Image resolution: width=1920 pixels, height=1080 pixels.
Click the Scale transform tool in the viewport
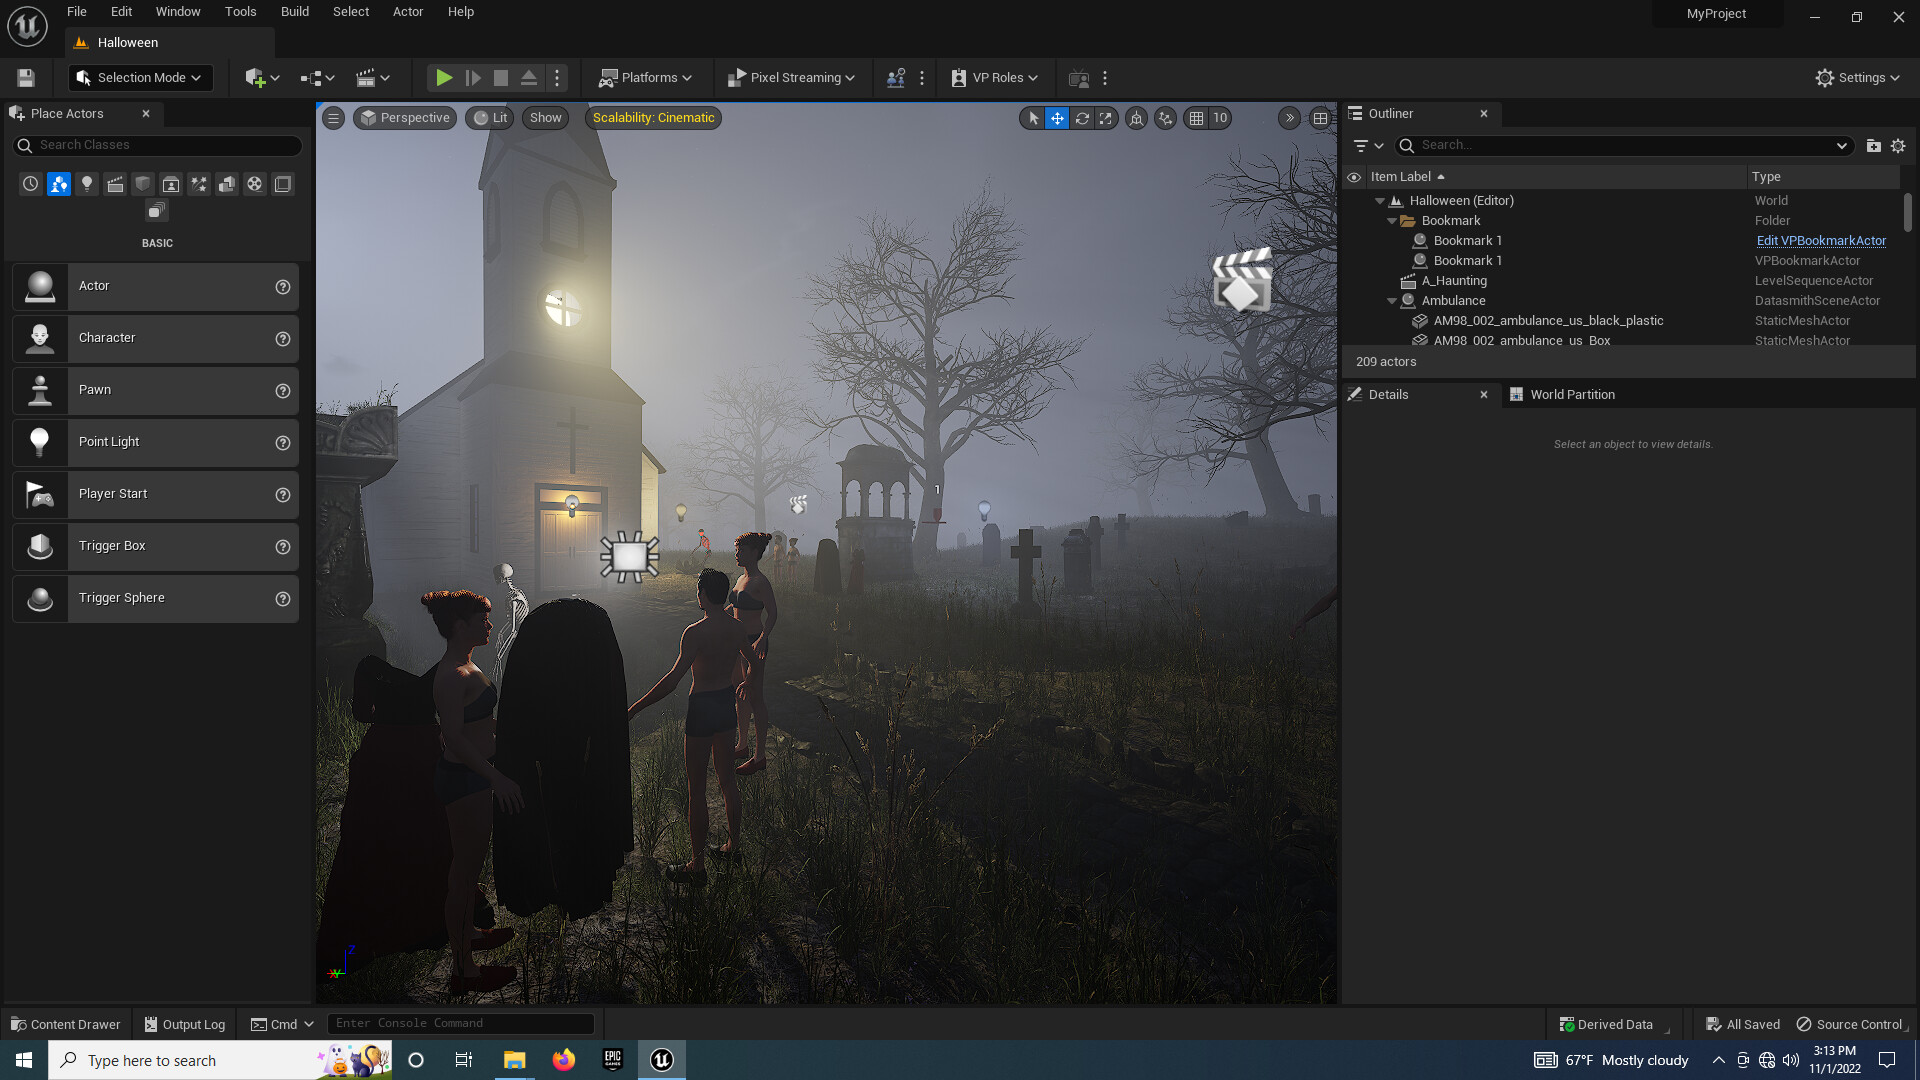pyautogui.click(x=1106, y=118)
